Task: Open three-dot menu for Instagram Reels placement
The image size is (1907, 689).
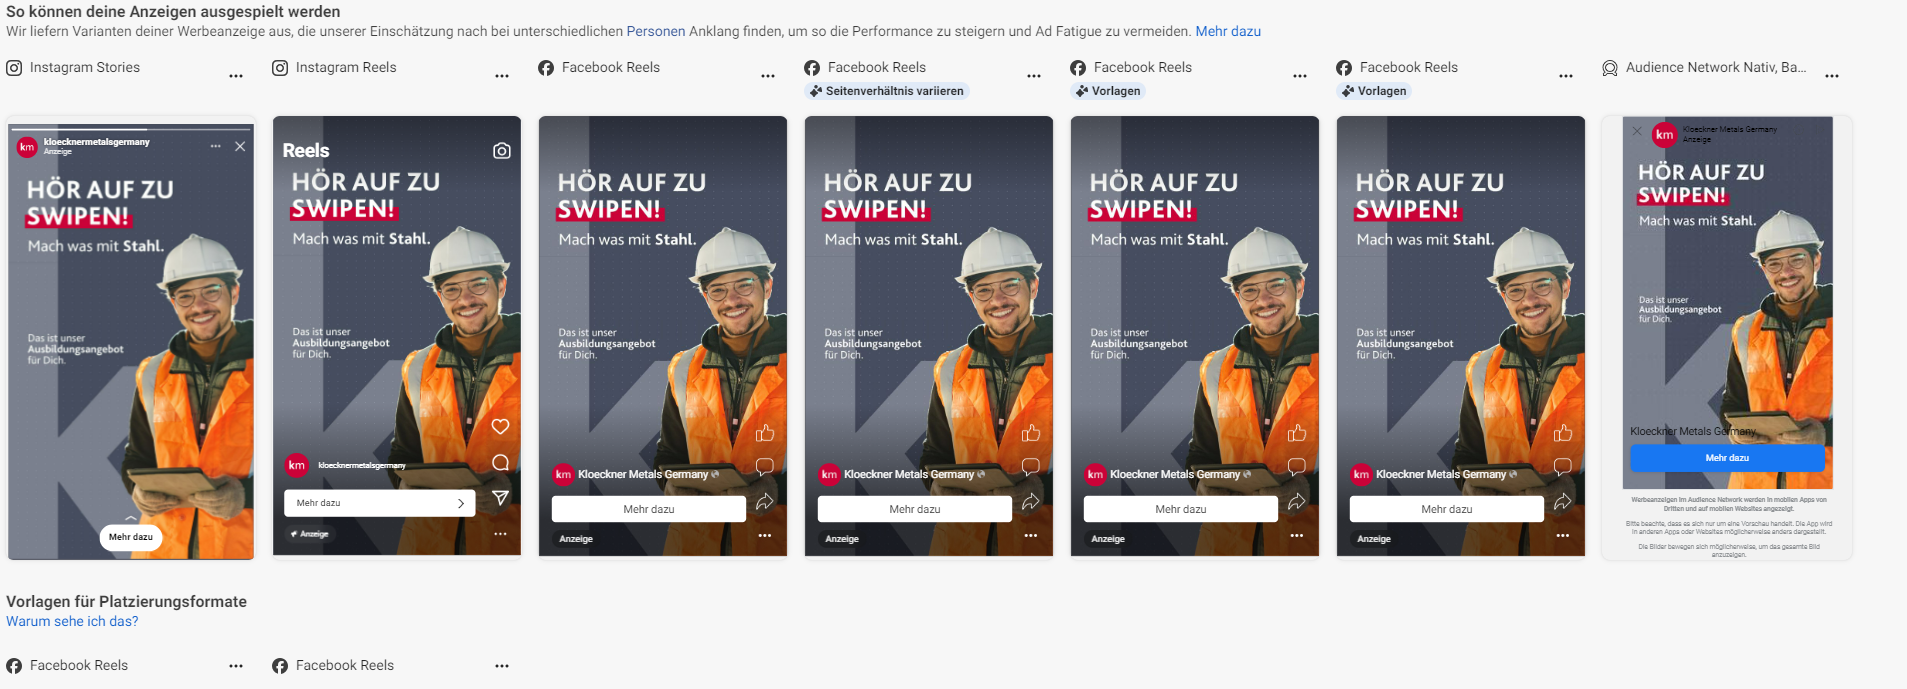Action: tap(502, 76)
